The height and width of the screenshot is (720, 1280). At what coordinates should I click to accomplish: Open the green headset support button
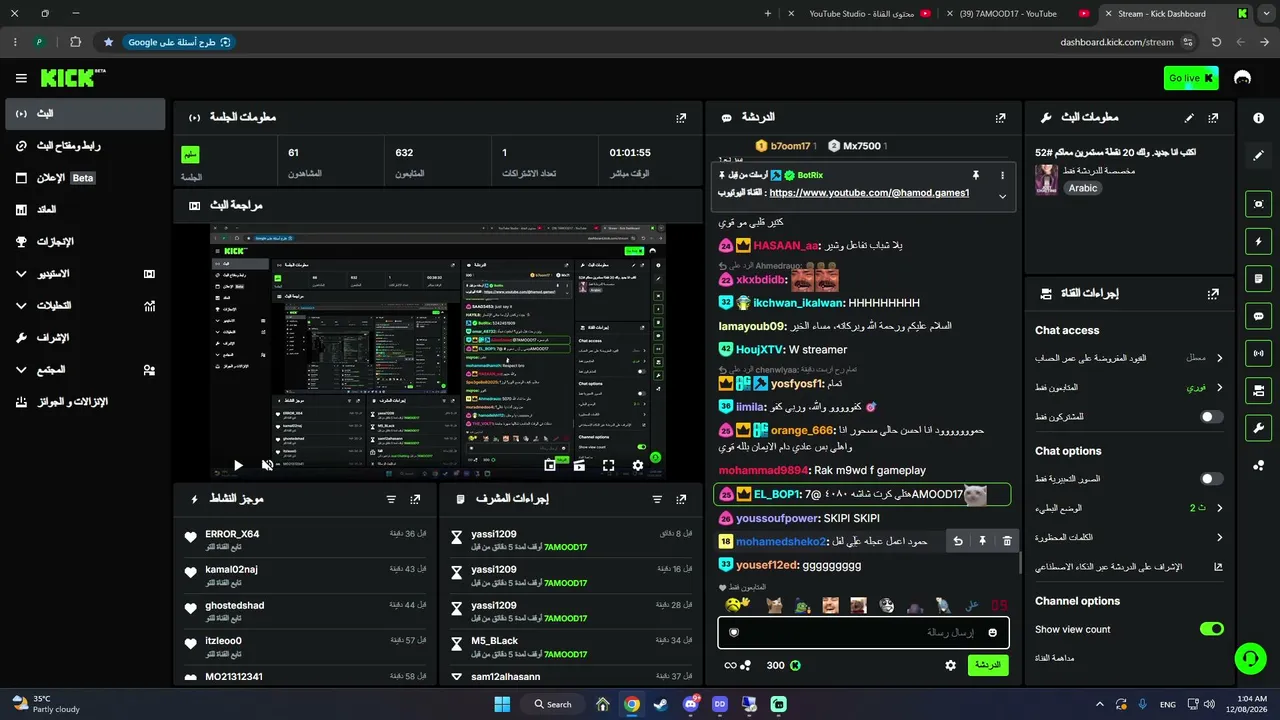pos(1250,657)
